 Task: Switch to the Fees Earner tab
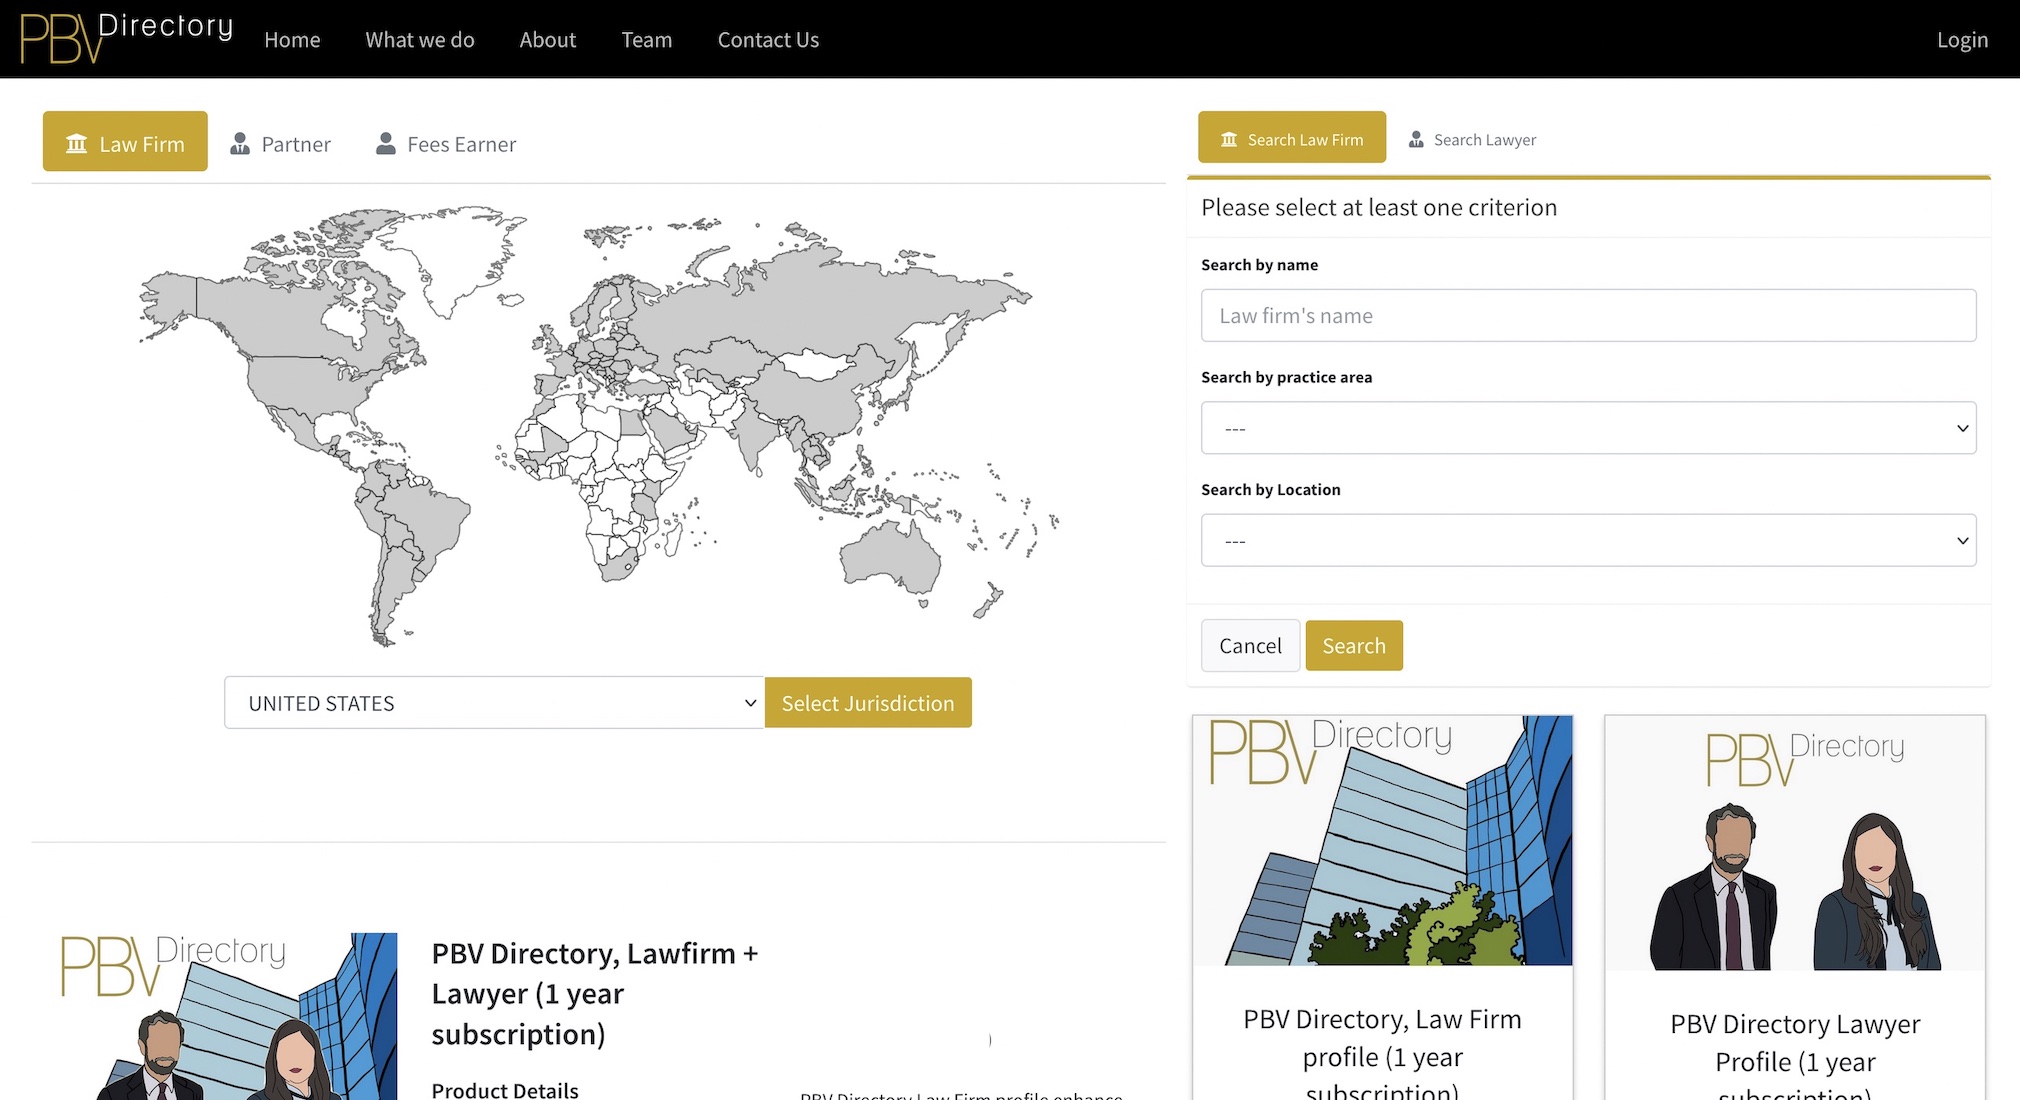tap(446, 144)
